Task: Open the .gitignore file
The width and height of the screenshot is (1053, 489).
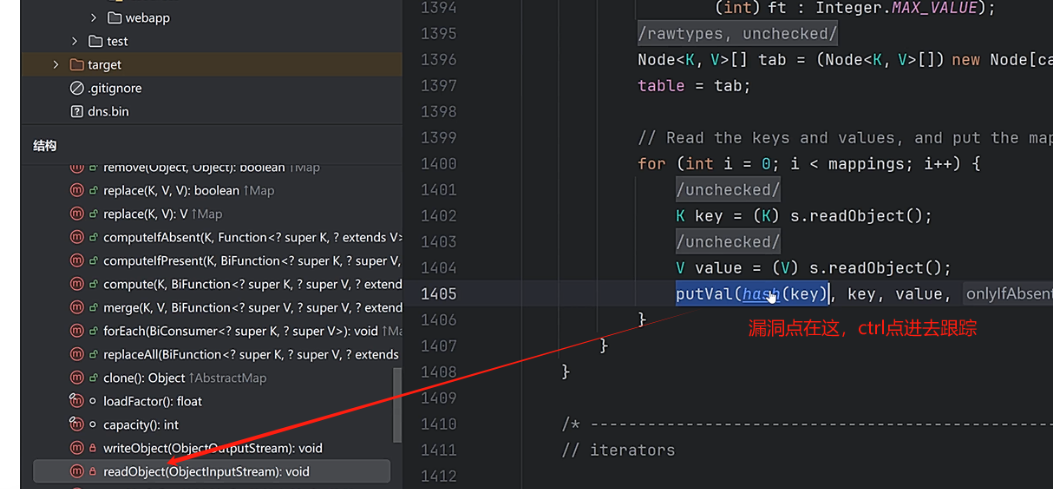Action: 114,88
